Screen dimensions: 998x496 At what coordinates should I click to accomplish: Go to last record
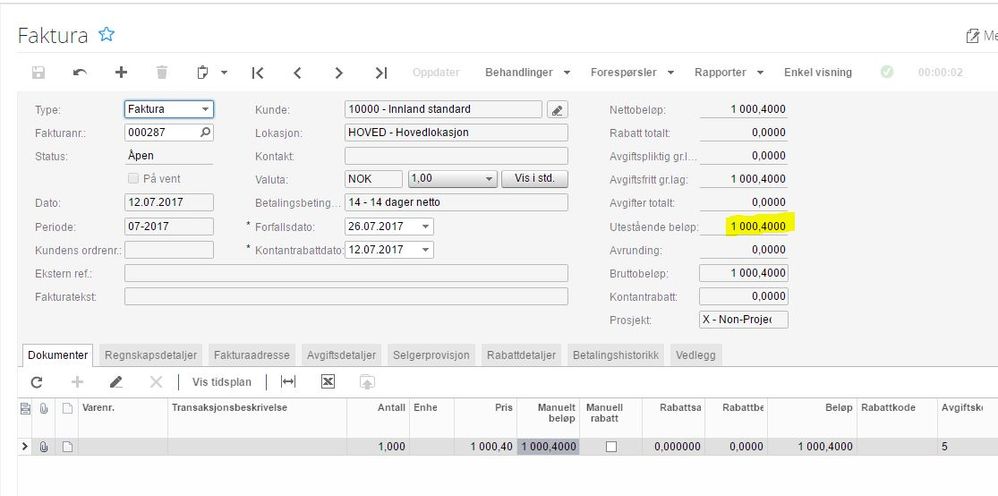pyautogui.click(x=381, y=73)
